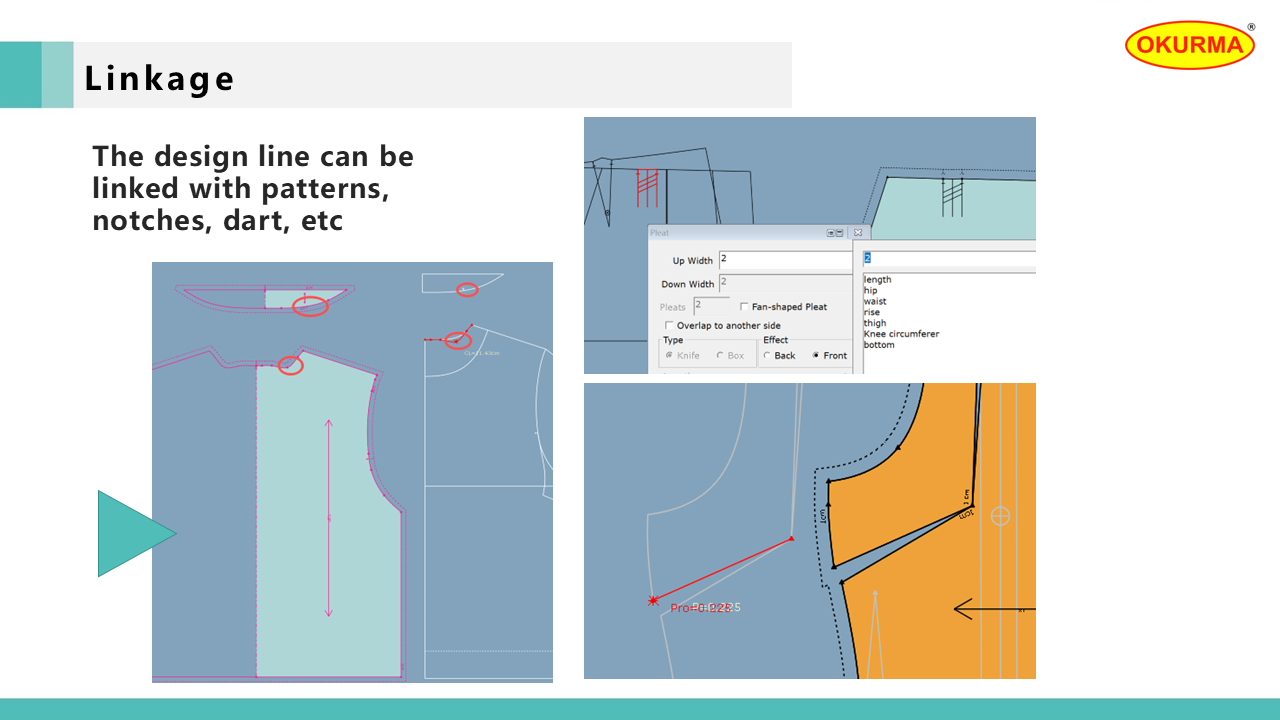
Task: Pick 'Knee circumferer' in the list
Action: (x=901, y=334)
